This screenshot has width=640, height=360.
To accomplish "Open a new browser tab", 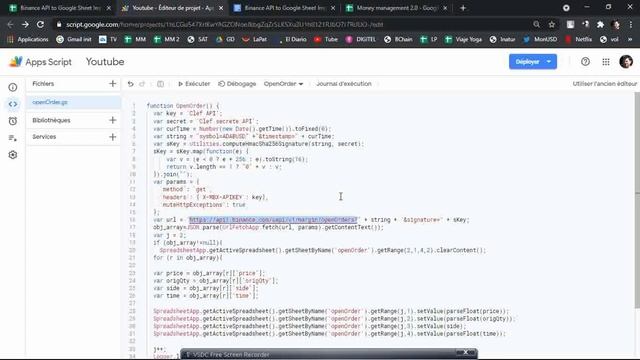I will pos(463,8).
